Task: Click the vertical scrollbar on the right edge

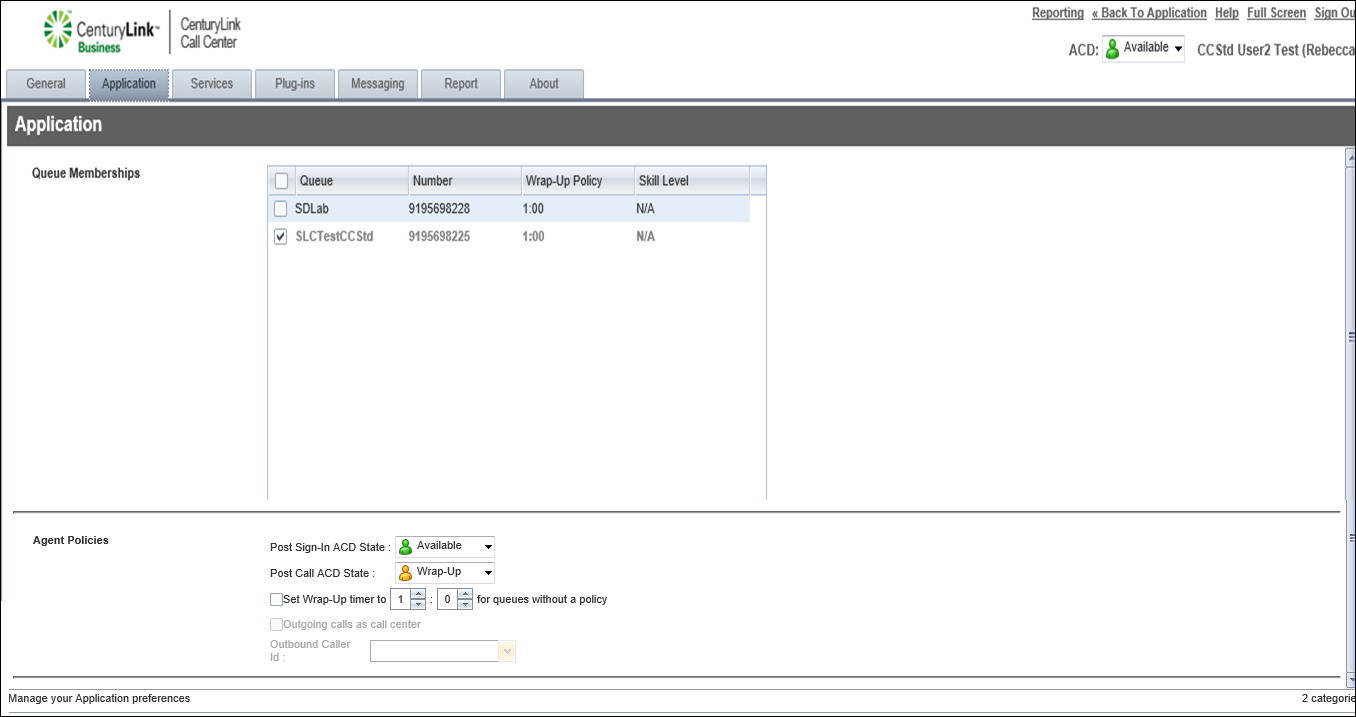Action: point(1351,420)
